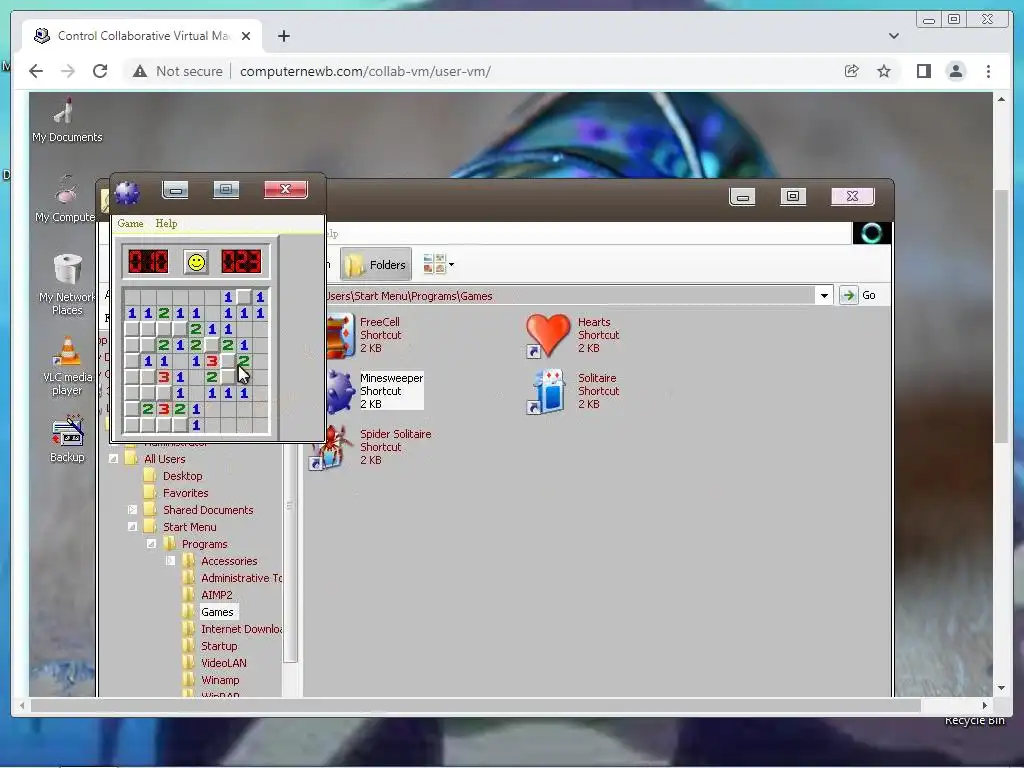Click the Go button next to address bar
Image resolution: width=1024 pixels, height=768 pixels.
click(x=857, y=295)
